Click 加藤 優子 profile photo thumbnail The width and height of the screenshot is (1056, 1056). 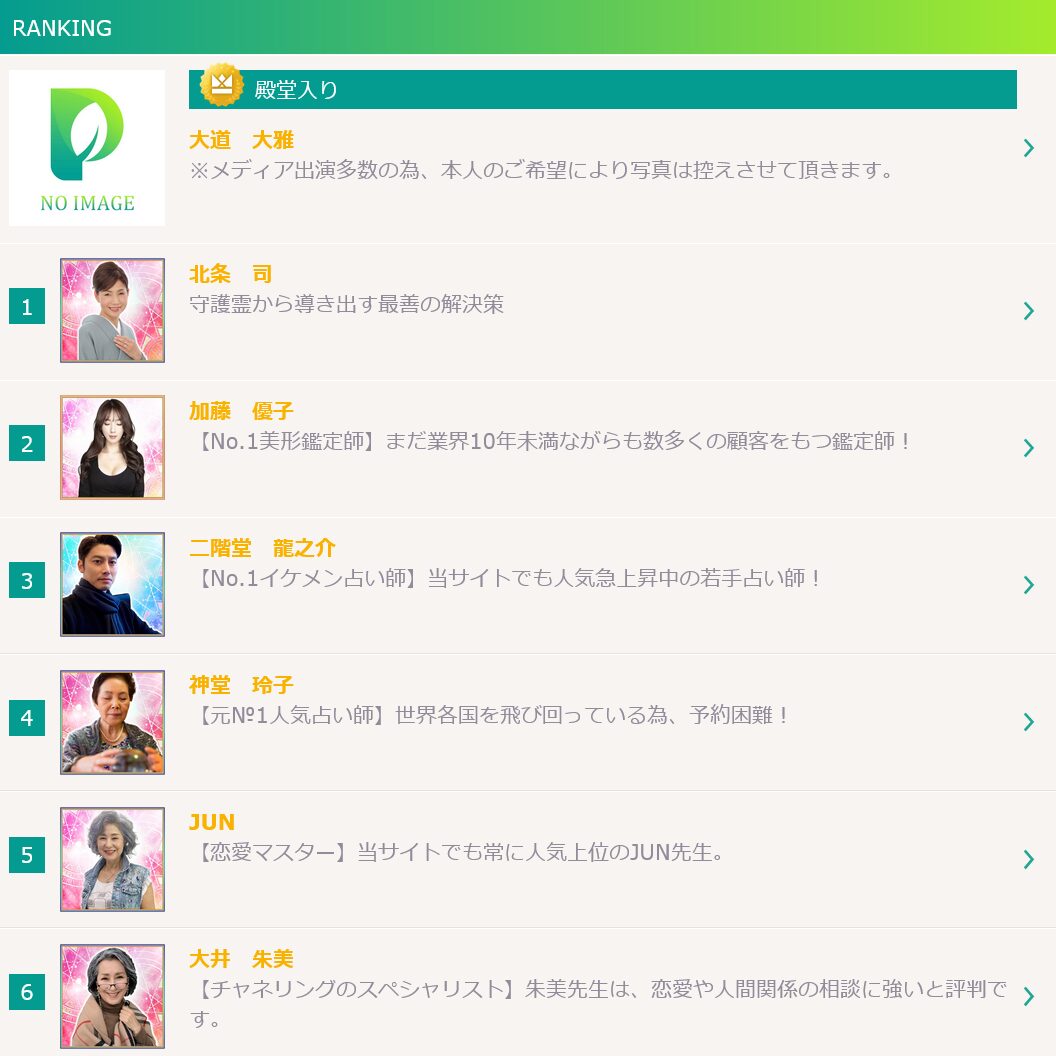pos(112,448)
